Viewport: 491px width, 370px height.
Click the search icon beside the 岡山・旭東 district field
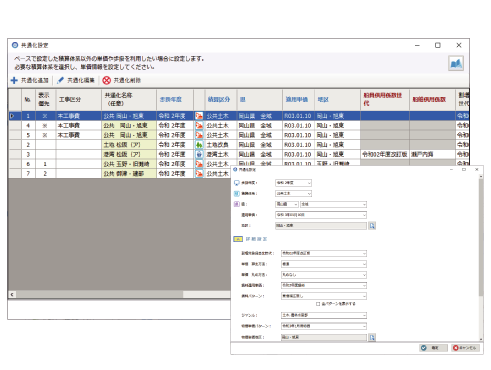click(x=372, y=226)
